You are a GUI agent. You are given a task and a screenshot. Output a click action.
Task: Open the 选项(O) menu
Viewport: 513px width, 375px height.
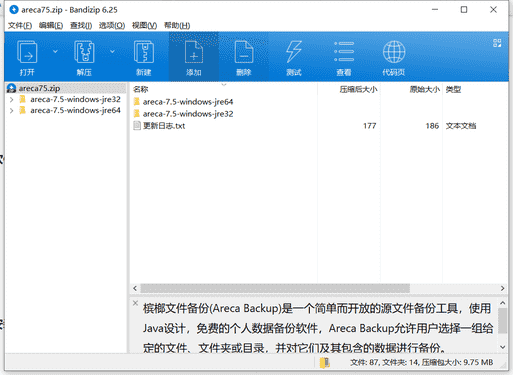[x=112, y=25]
